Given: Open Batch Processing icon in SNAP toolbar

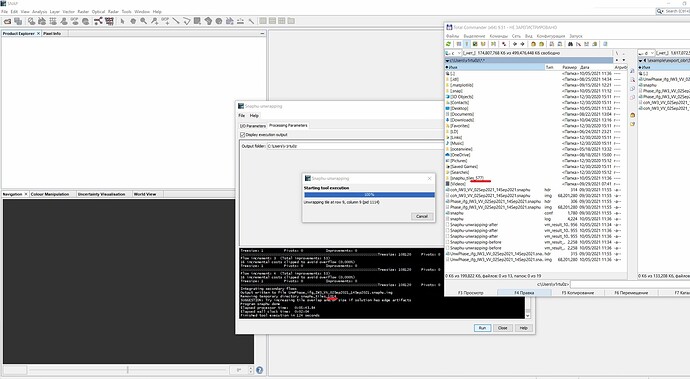Looking at the screenshot, I should pyautogui.click(x=109, y=21).
